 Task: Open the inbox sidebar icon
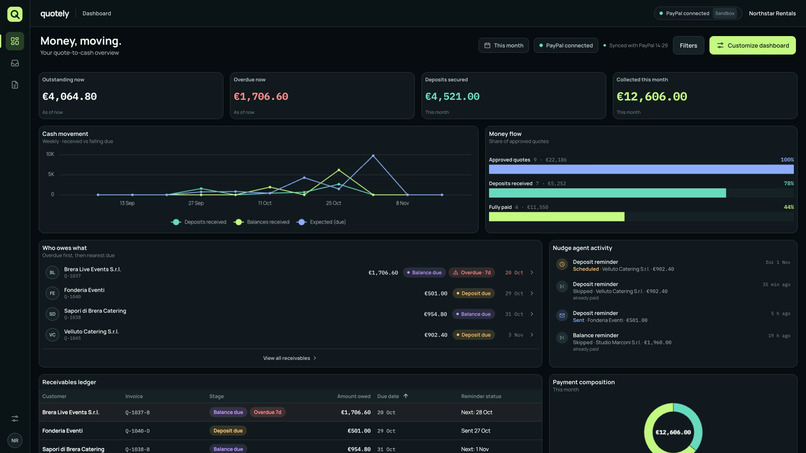[14, 63]
